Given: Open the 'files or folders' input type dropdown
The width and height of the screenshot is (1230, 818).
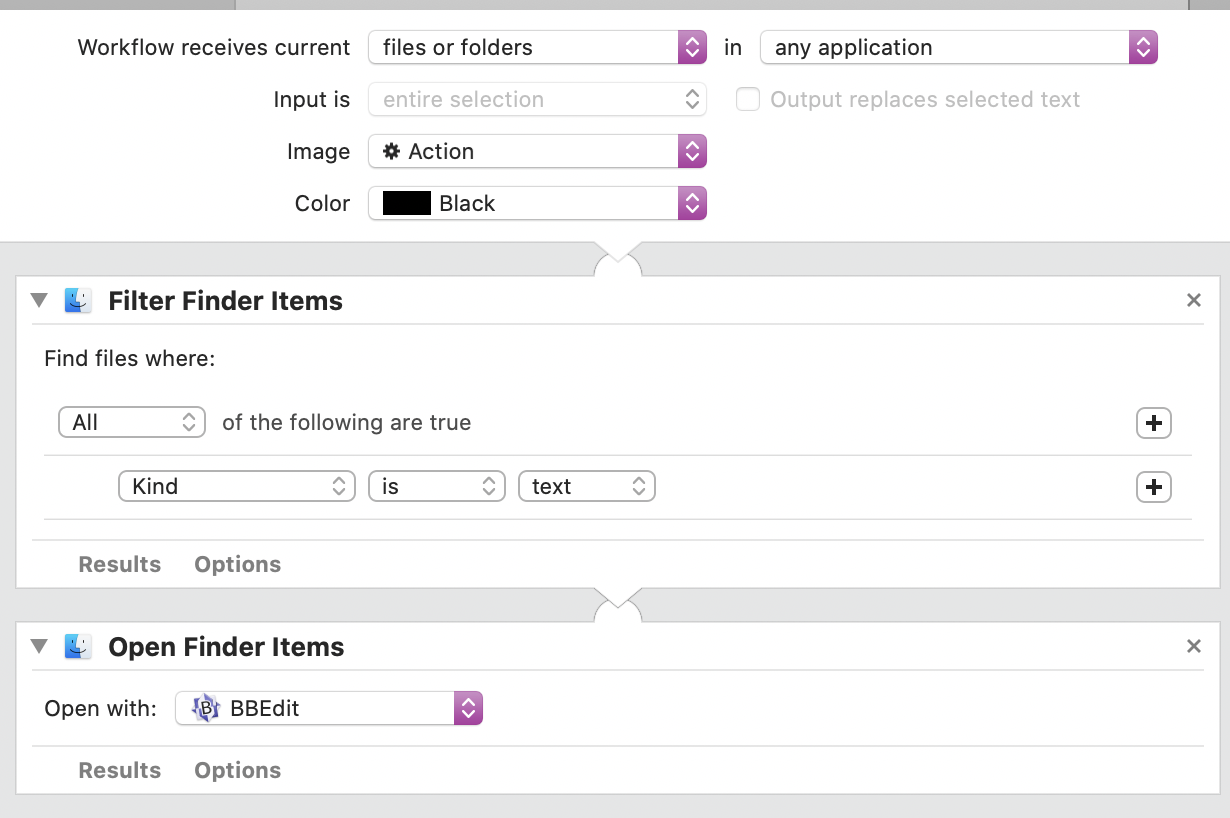Looking at the screenshot, I should [537, 47].
